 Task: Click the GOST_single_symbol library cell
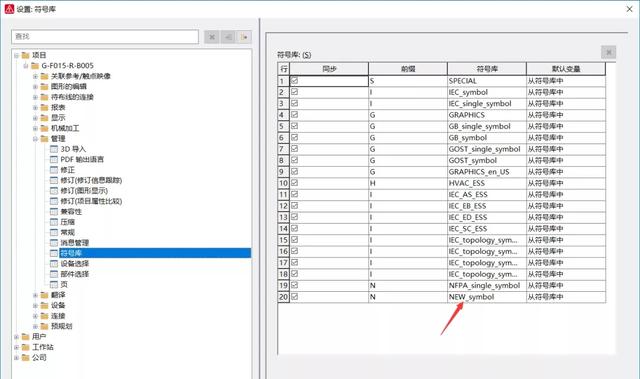click(487, 149)
